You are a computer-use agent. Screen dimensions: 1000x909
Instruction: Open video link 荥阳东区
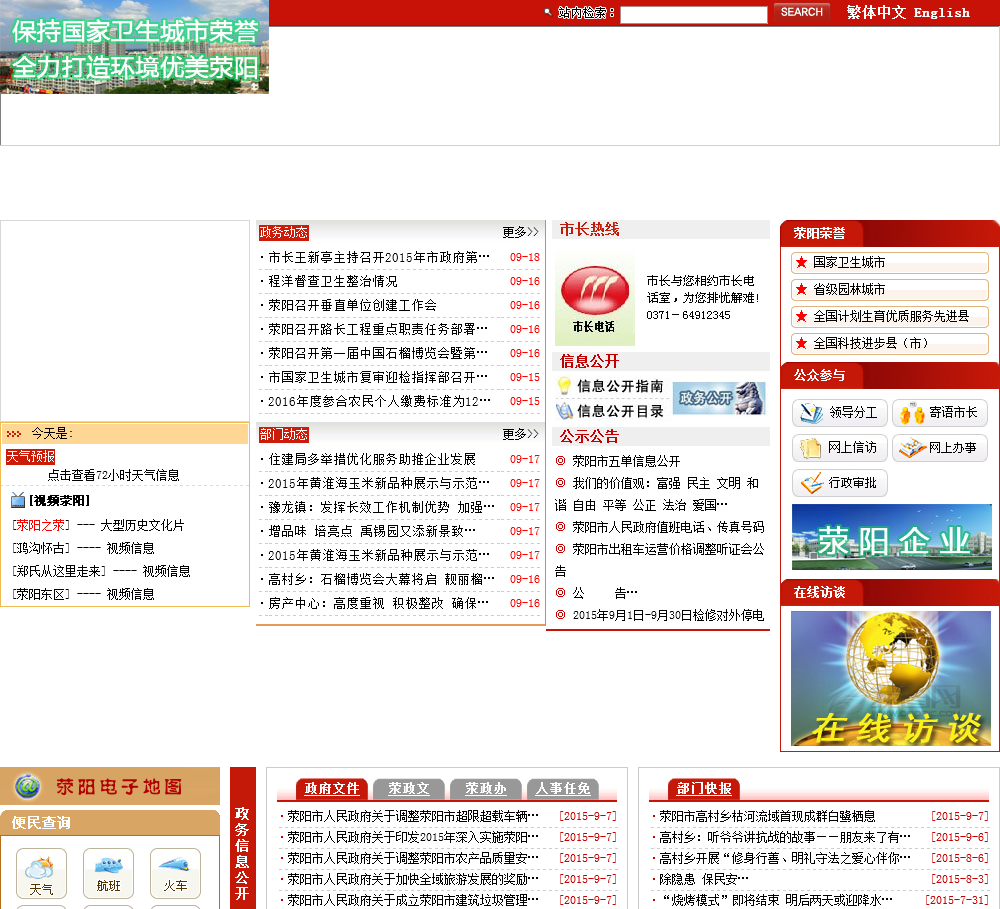click(x=41, y=594)
